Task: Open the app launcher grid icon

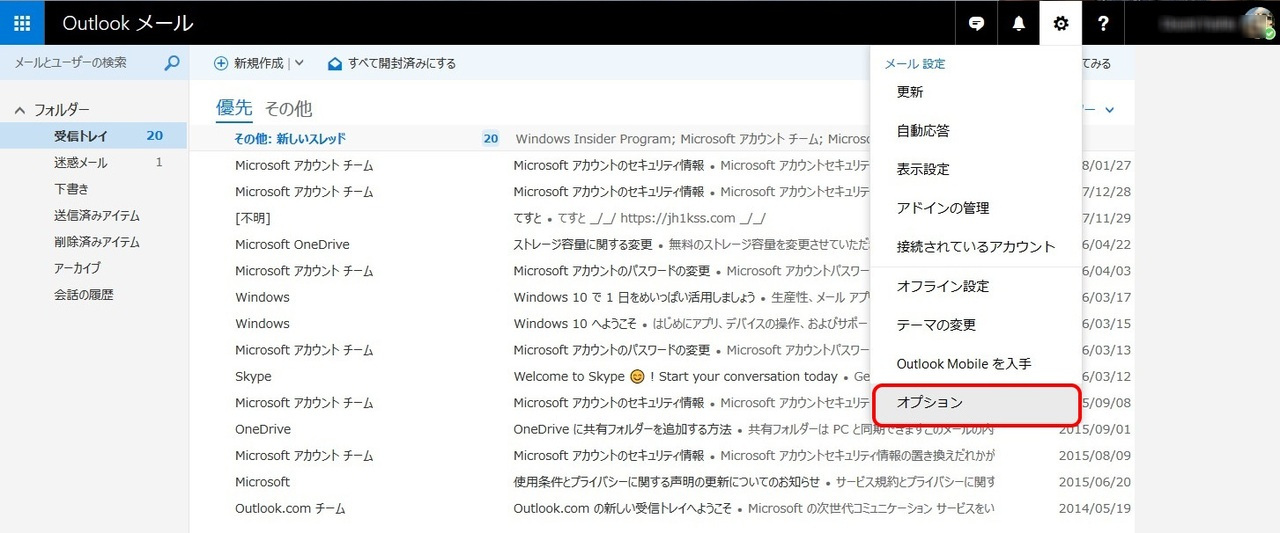Action: point(22,22)
